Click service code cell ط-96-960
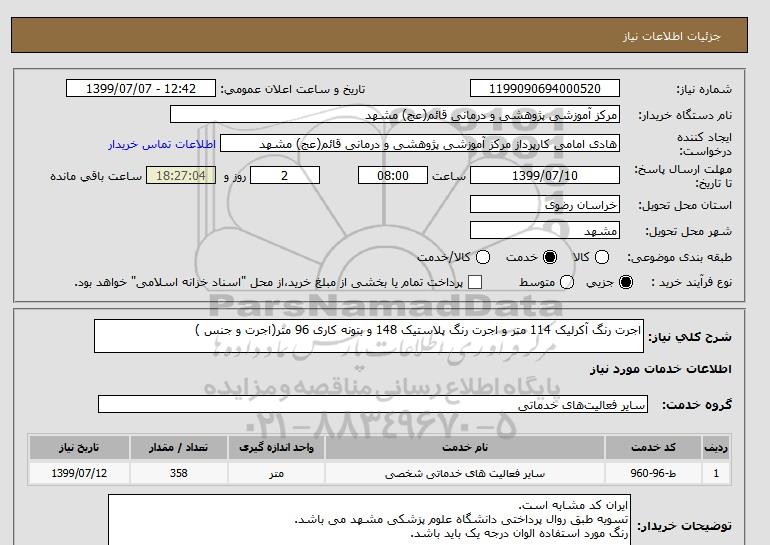This screenshot has width=770, height=545. point(653,473)
